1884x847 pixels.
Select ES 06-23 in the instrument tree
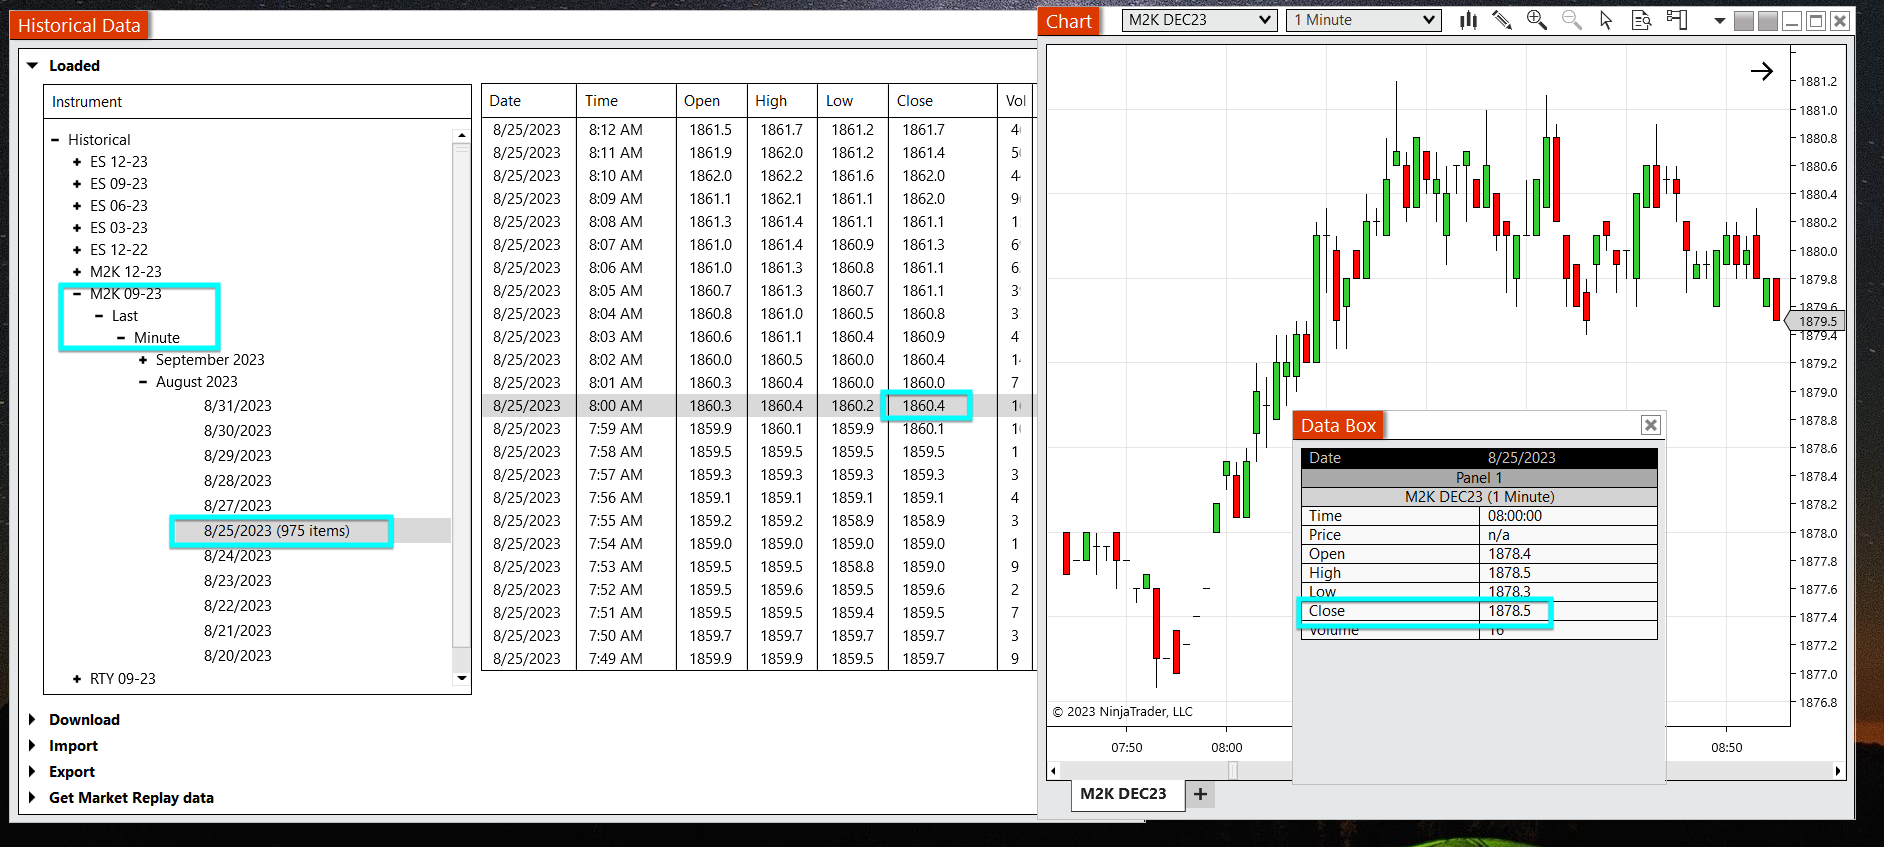(119, 206)
